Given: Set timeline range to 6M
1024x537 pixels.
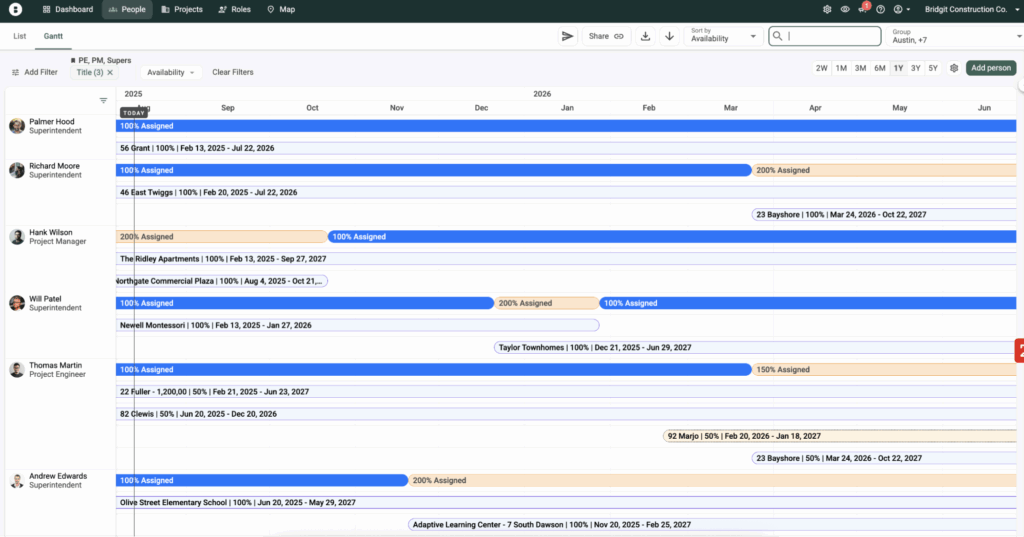Looking at the screenshot, I should click(880, 68).
